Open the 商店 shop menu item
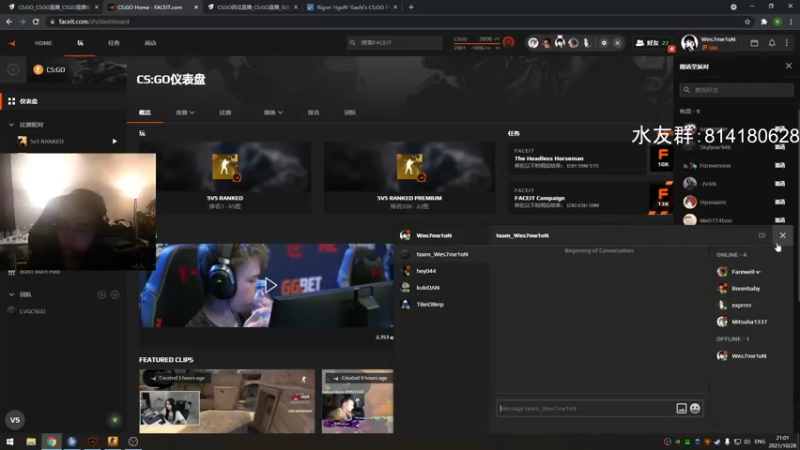The image size is (800, 450). tap(150, 43)
